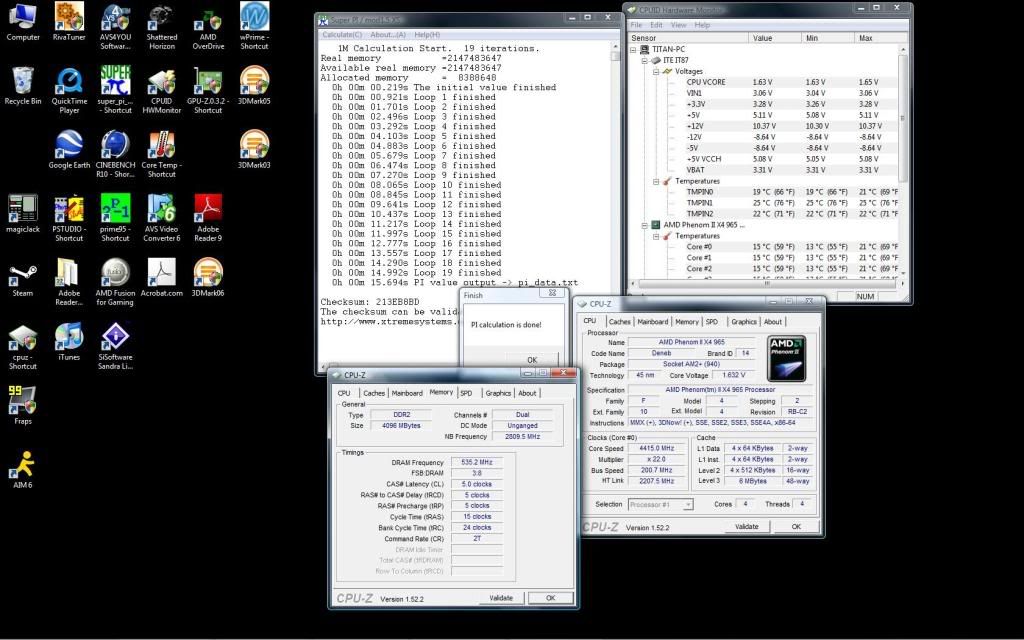1024x640 pixels.
Task: Click the AMD OverDrive desktop icon
Action: coord(208,26)
